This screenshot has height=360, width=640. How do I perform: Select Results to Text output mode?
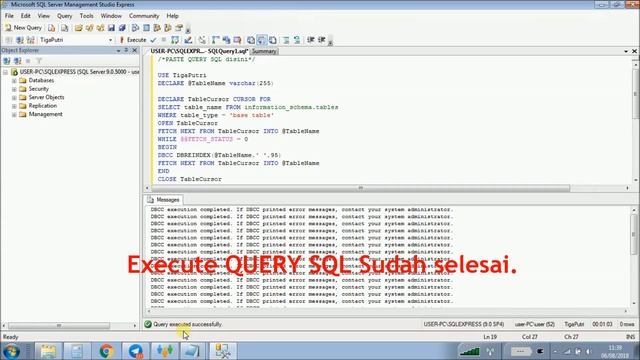click(x=251, y=40)
